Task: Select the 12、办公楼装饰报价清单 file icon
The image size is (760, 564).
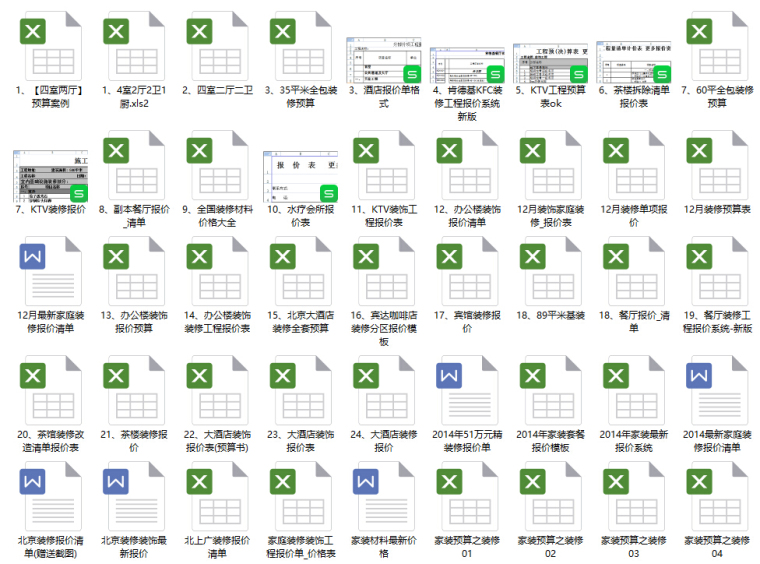Action: pyautogui.click(x=467, y=165)
